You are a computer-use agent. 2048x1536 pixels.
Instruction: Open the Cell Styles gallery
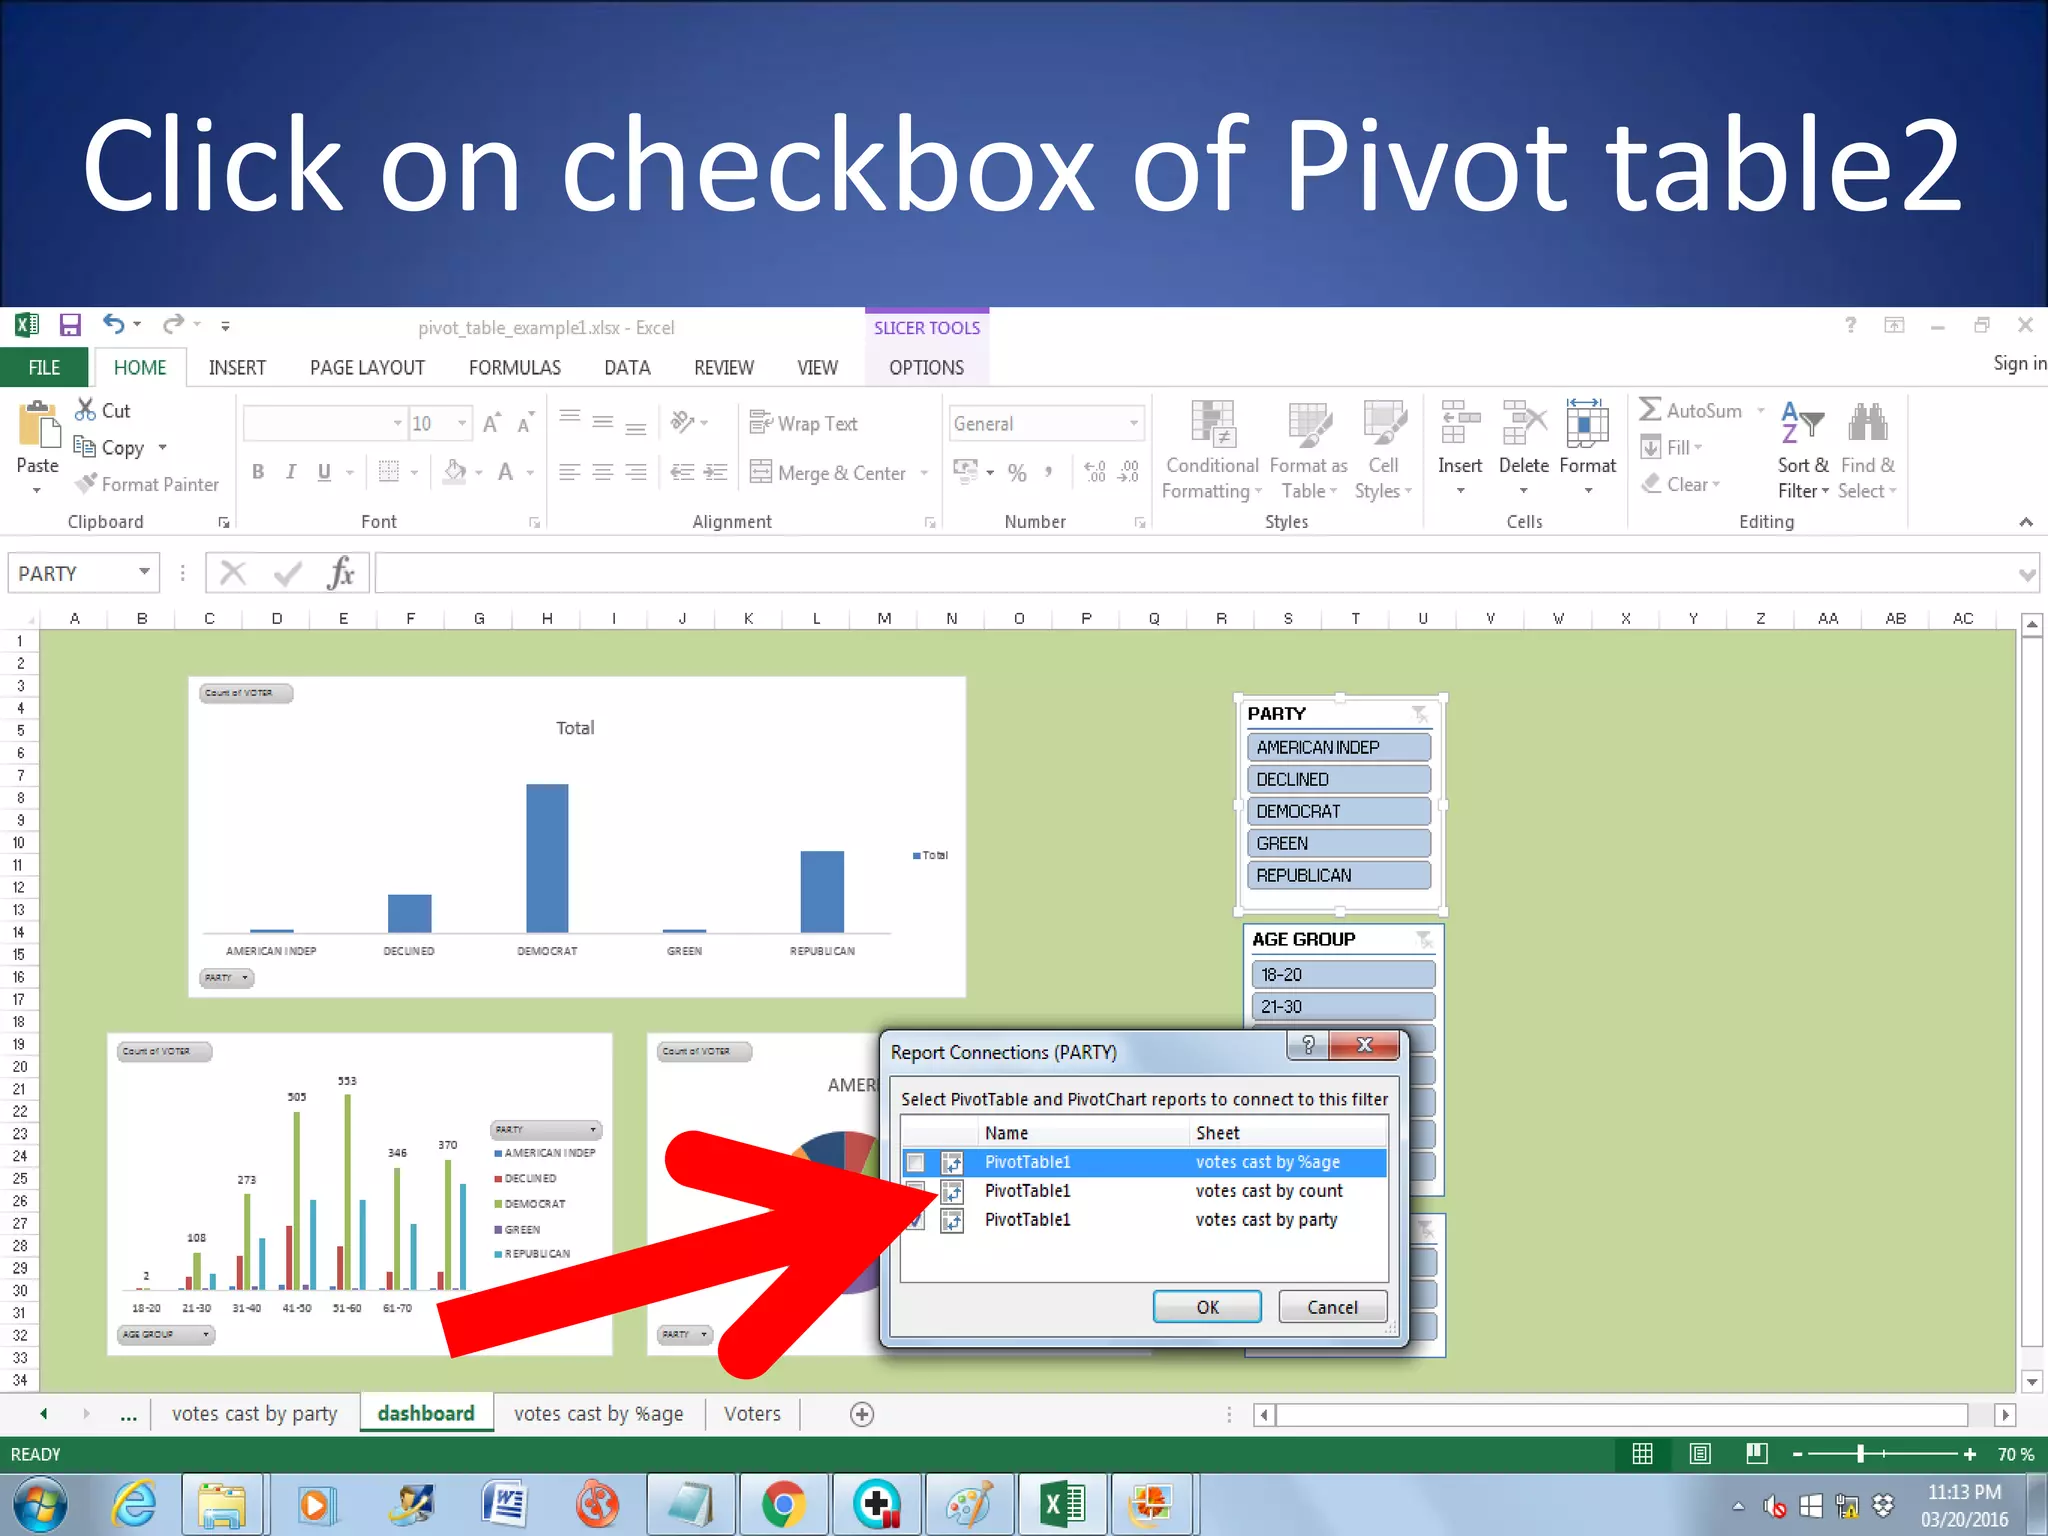tap(1383, 450)
